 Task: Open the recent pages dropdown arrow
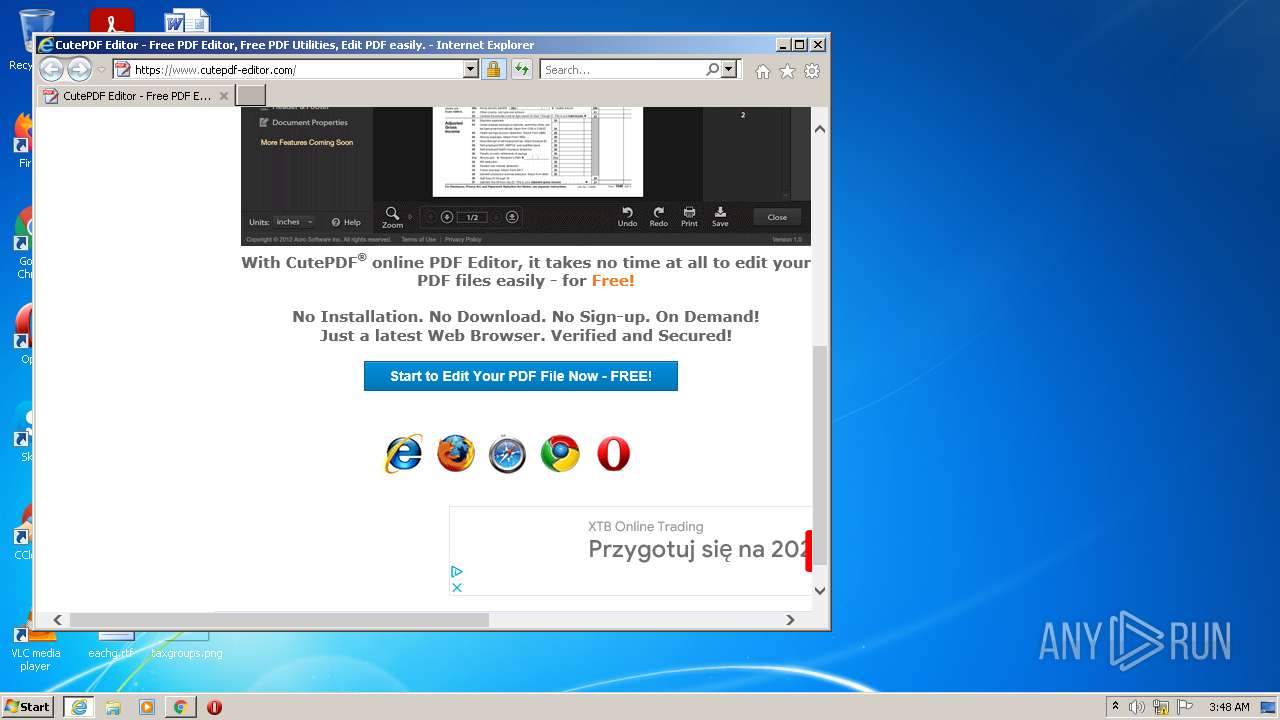tap(101, 70)
